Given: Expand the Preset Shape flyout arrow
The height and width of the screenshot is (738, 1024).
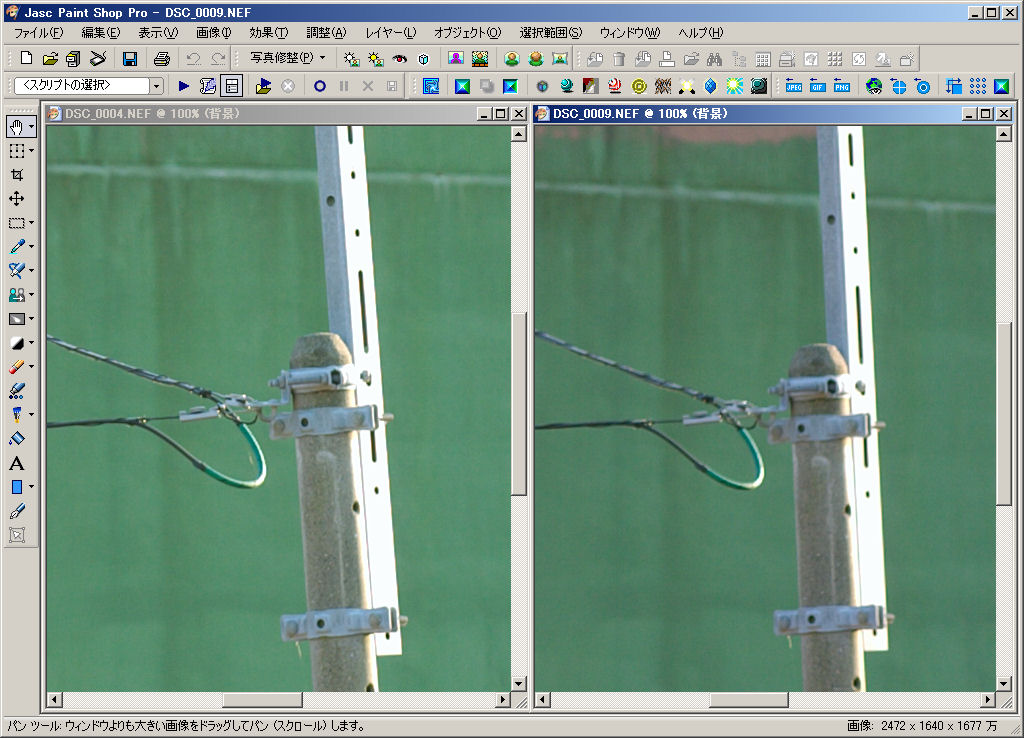Looking at the screenshot, I should tap(31, 487).
